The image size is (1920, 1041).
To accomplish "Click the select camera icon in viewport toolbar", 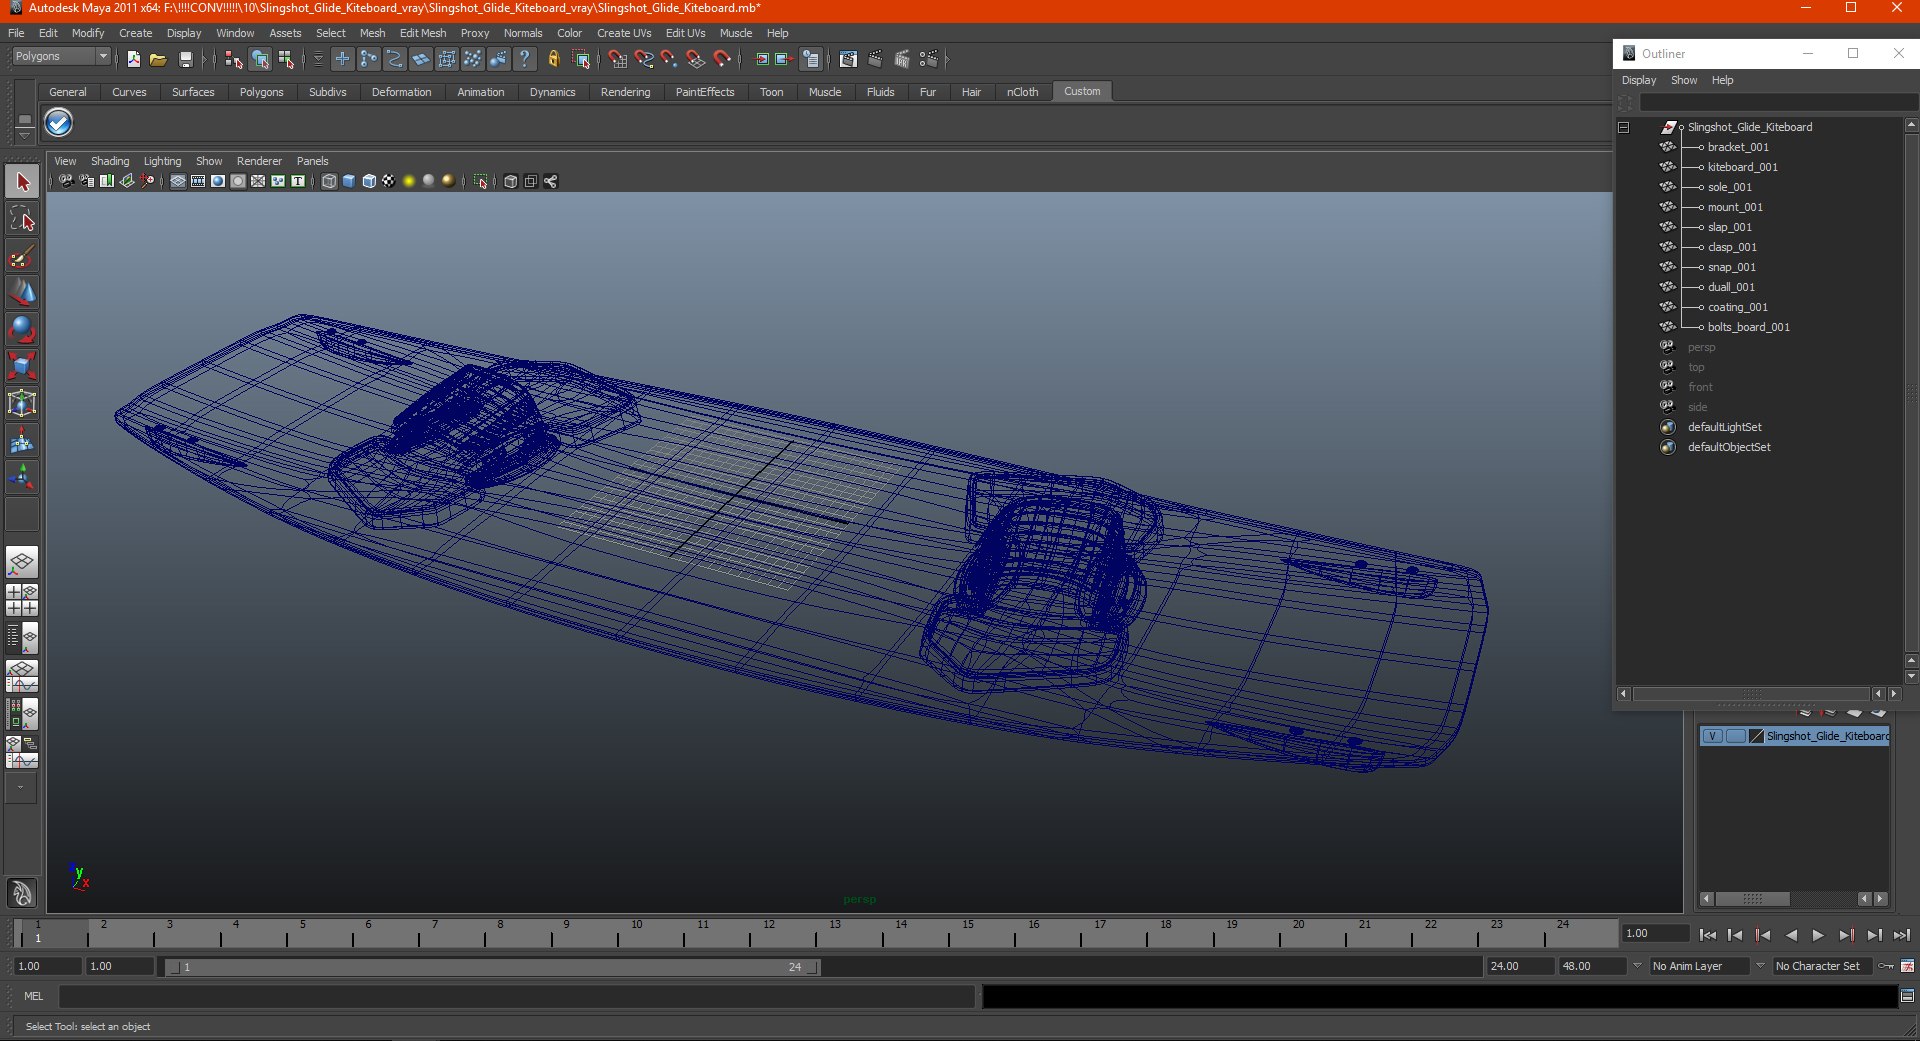I will pyautogui.click(x=66, y=181).
